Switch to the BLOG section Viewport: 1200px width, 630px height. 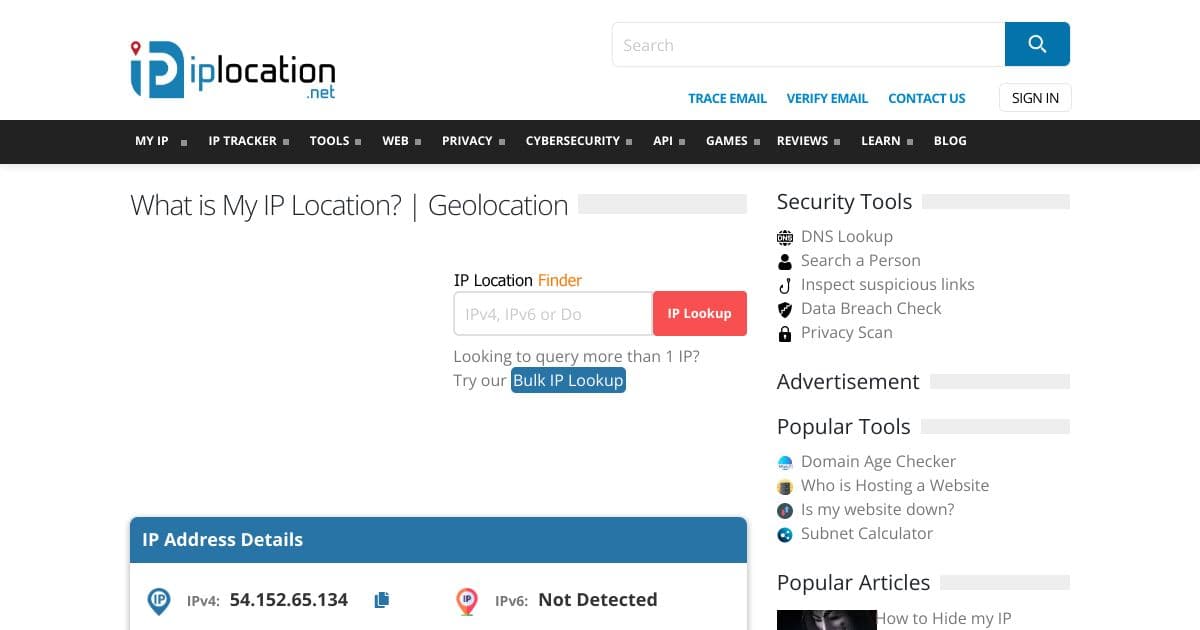click(x=949, y=141)
